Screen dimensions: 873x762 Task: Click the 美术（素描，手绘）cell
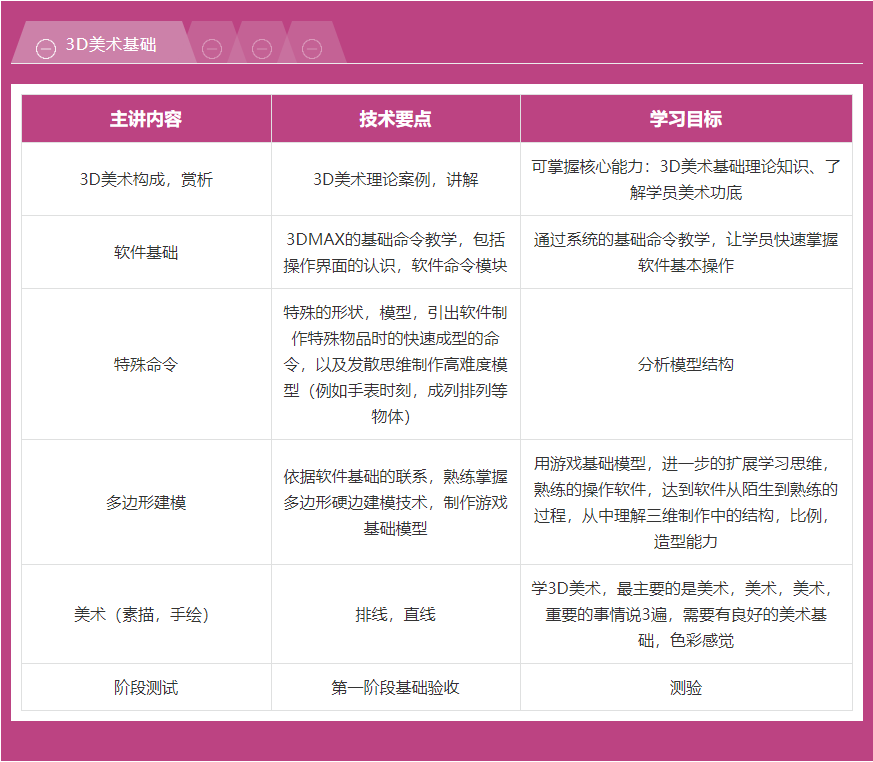(x=146, y=615)
